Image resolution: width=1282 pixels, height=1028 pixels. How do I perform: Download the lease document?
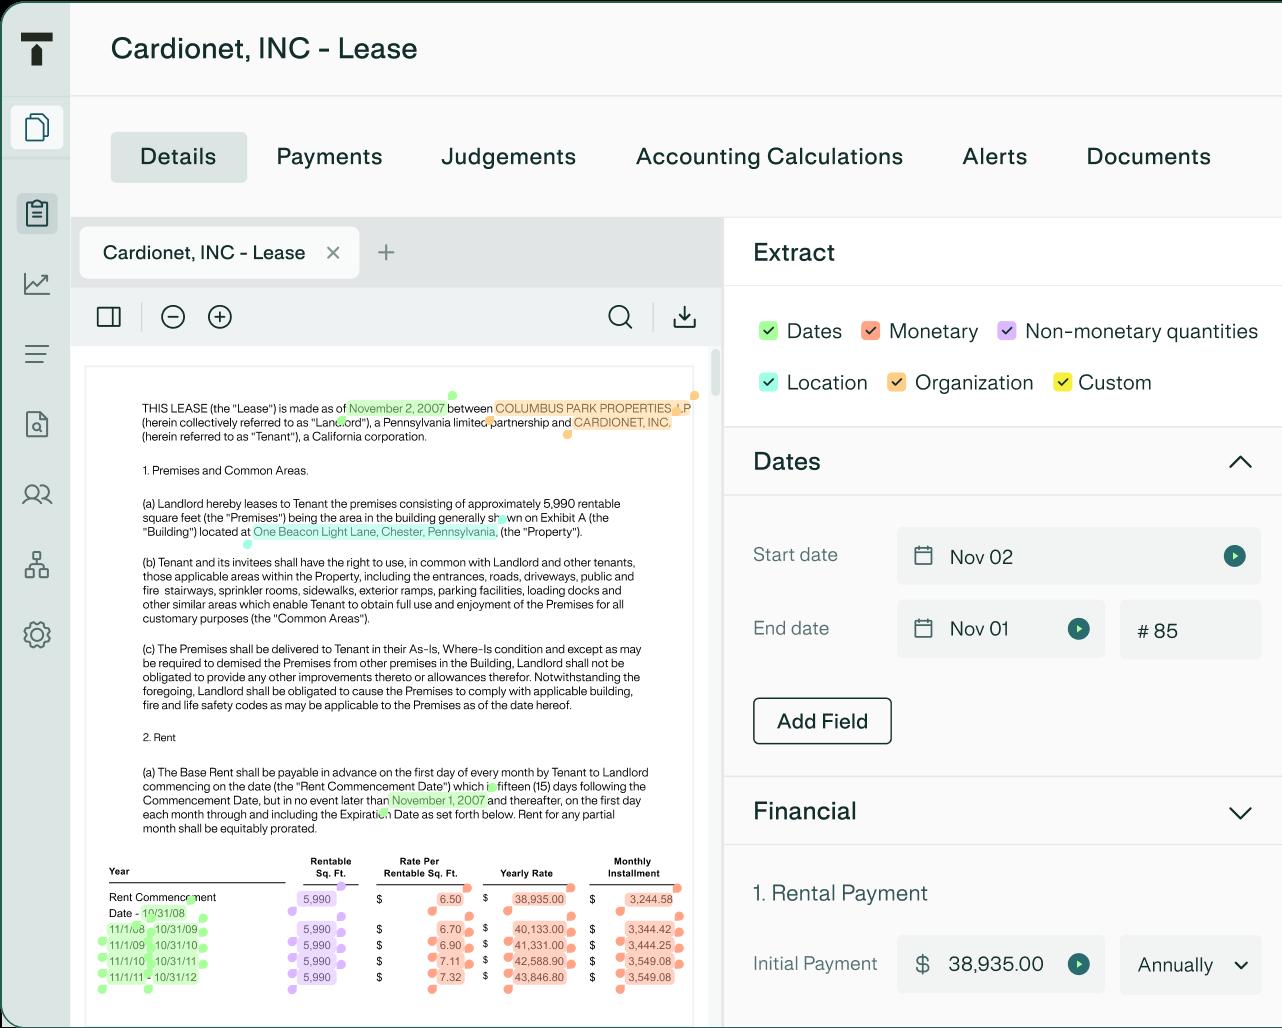(x=684, y=317)
